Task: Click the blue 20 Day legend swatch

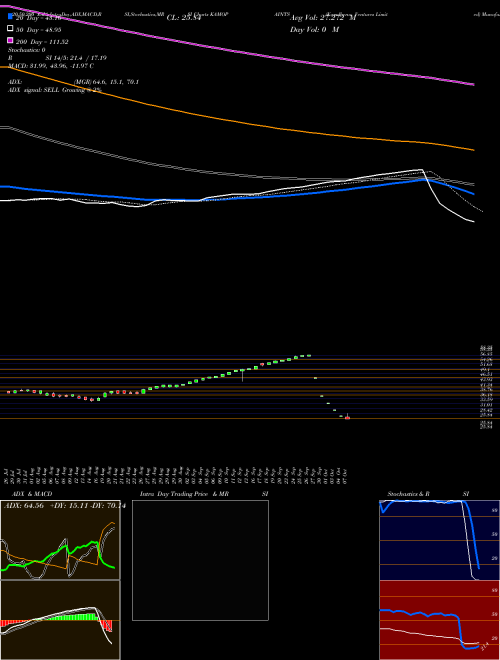Action: tap(10, 17)
